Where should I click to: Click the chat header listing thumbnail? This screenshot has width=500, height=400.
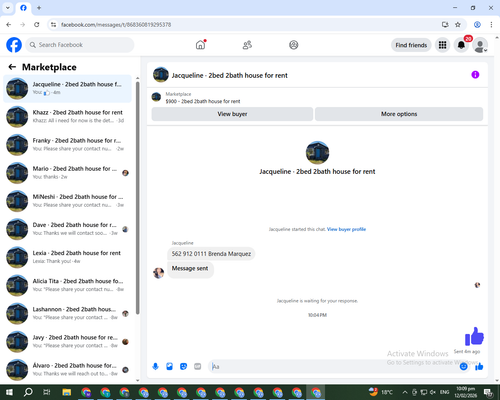point(161,75)
